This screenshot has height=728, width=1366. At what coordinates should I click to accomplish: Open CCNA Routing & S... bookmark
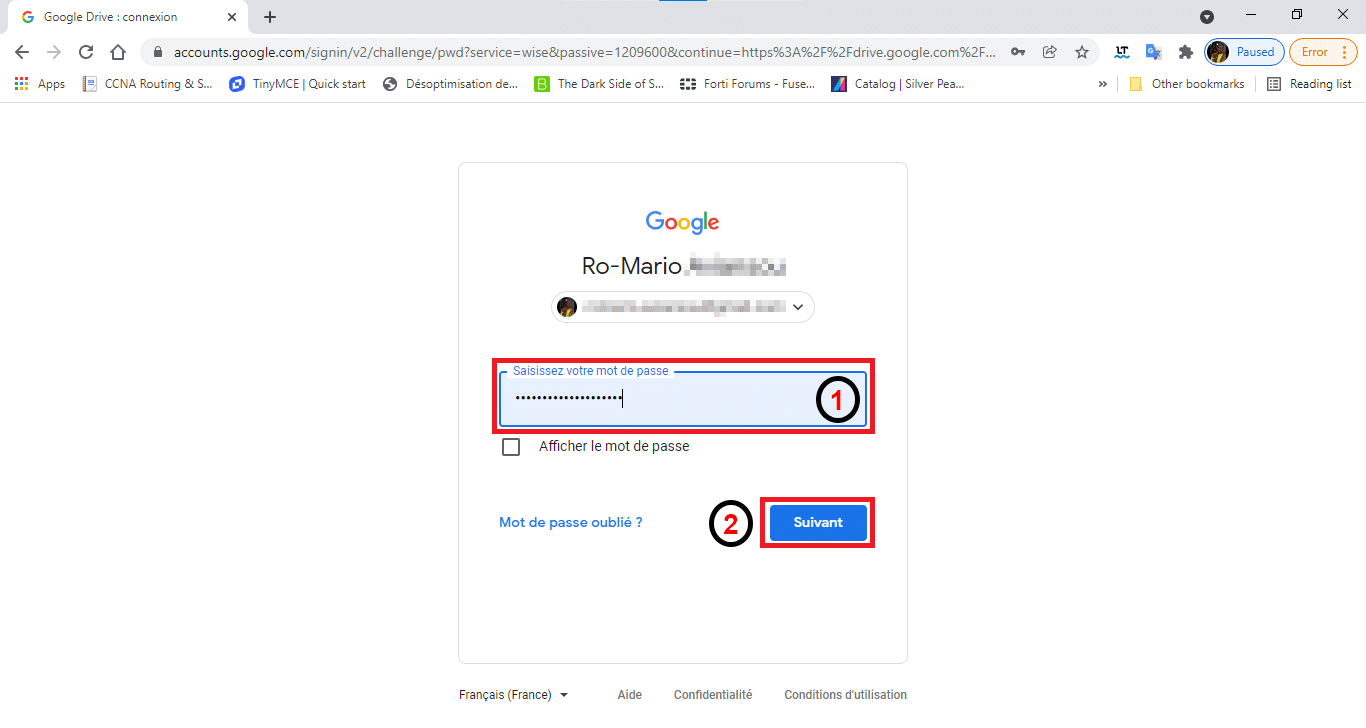click(x=148, y=84)
